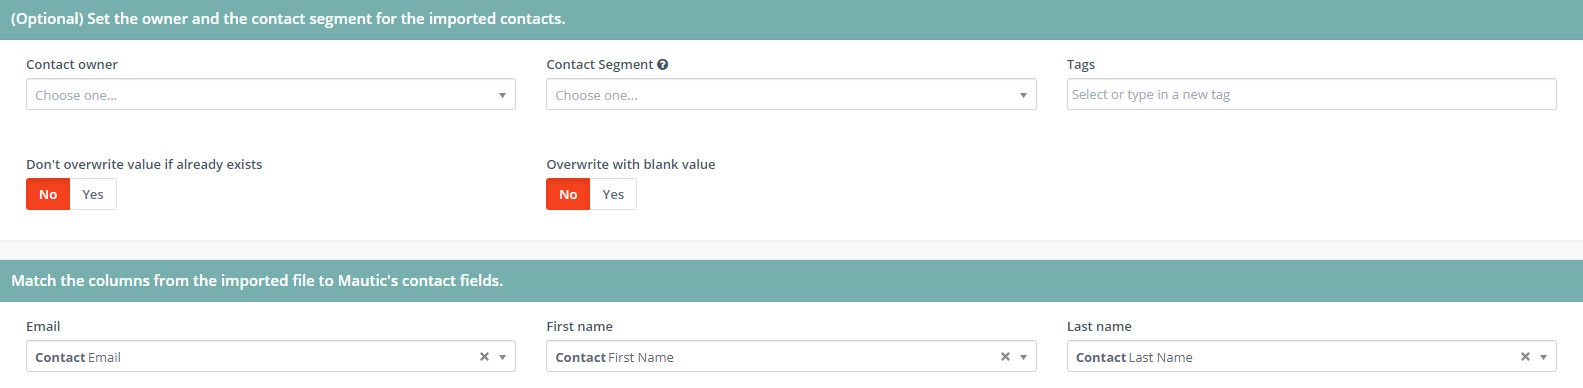The width and height of the screenshot is (1583, 388).
Task: Select No for Don't overwrite value if exists
Action: click(48, 194)
